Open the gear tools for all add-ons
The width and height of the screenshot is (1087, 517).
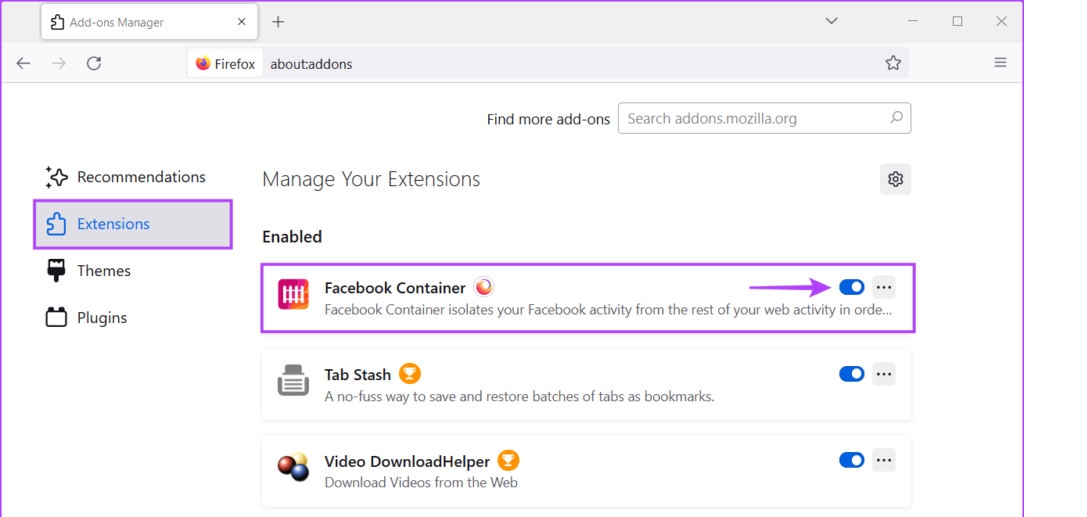coord(896,179)
